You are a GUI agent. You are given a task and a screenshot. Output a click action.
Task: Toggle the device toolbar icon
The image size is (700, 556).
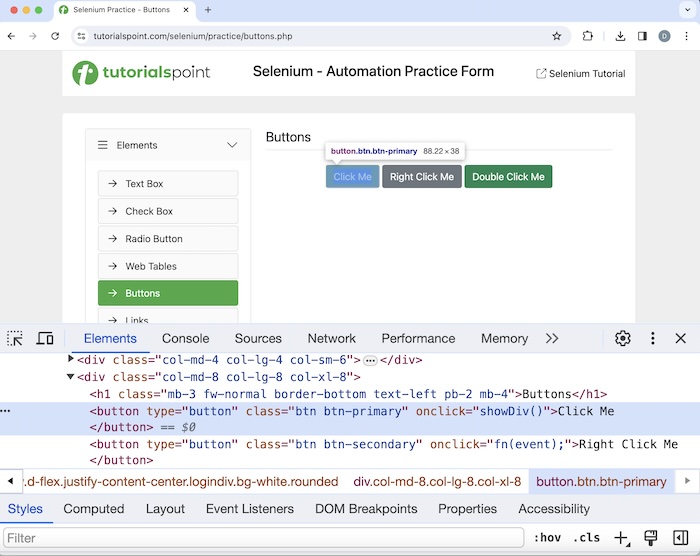tap(45, 339)
